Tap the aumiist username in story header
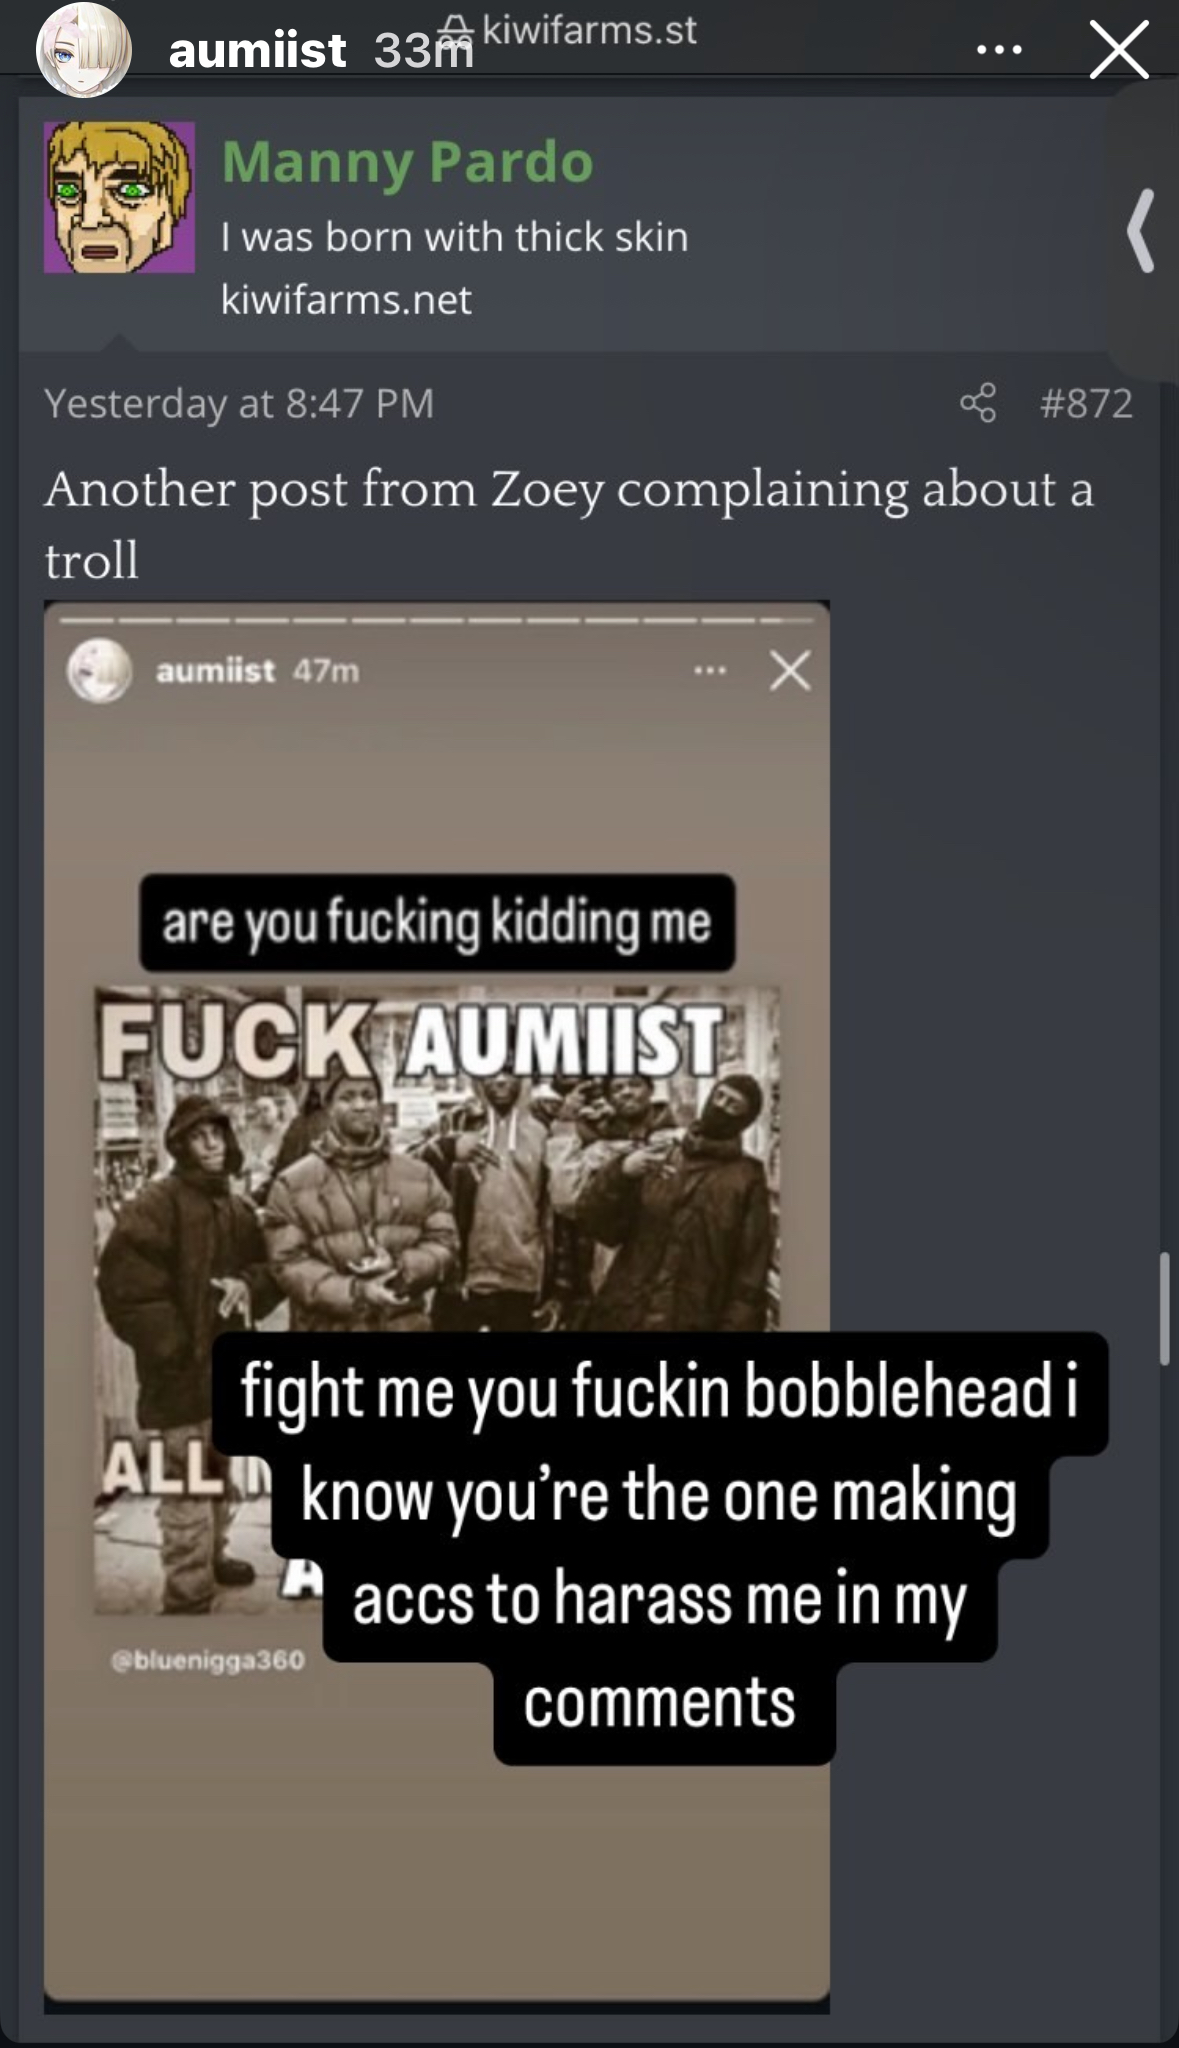The image size is (1179, 2048). pos(258,50)
